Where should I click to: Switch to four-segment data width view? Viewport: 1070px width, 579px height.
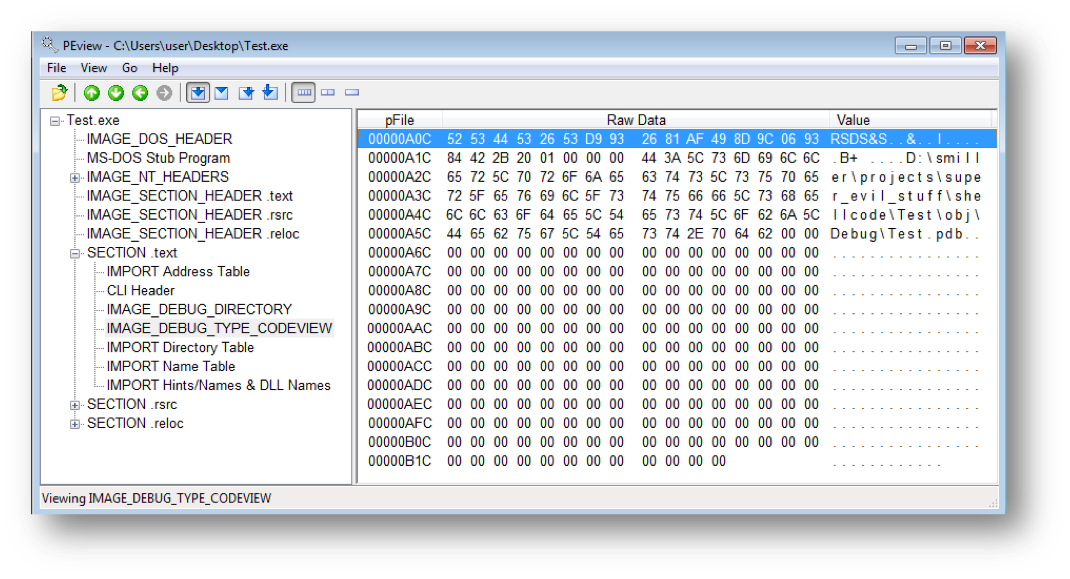click(304, 92)
